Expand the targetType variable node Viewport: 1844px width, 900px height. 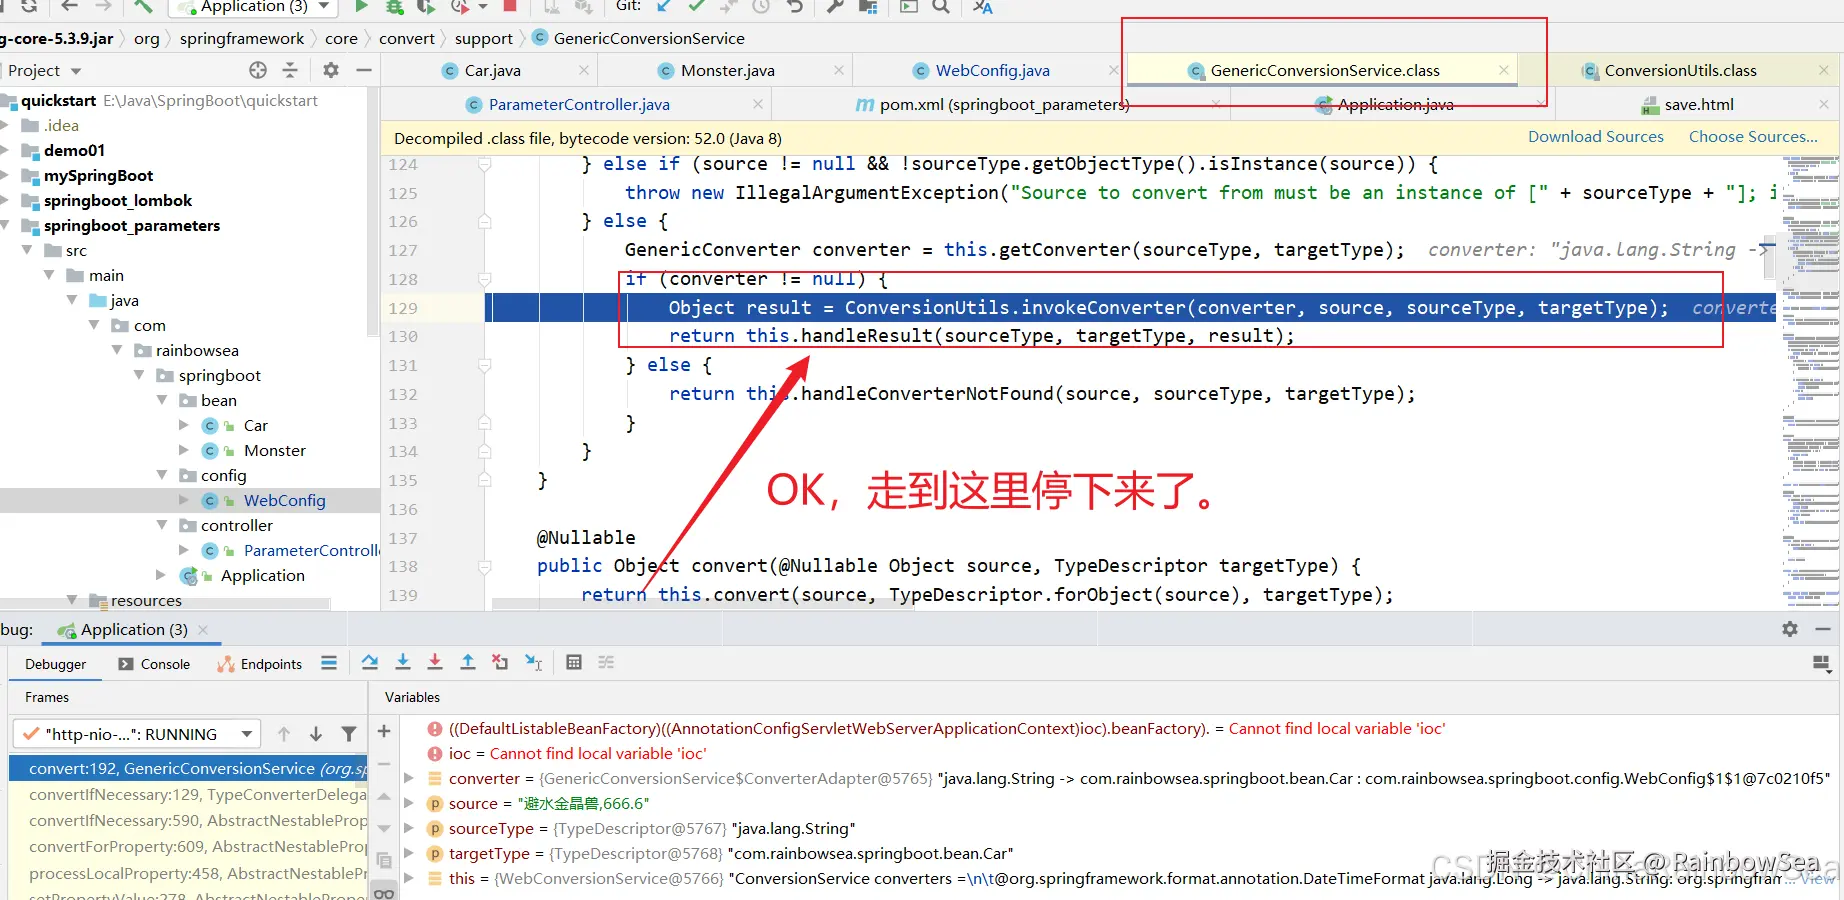point(408,853)
